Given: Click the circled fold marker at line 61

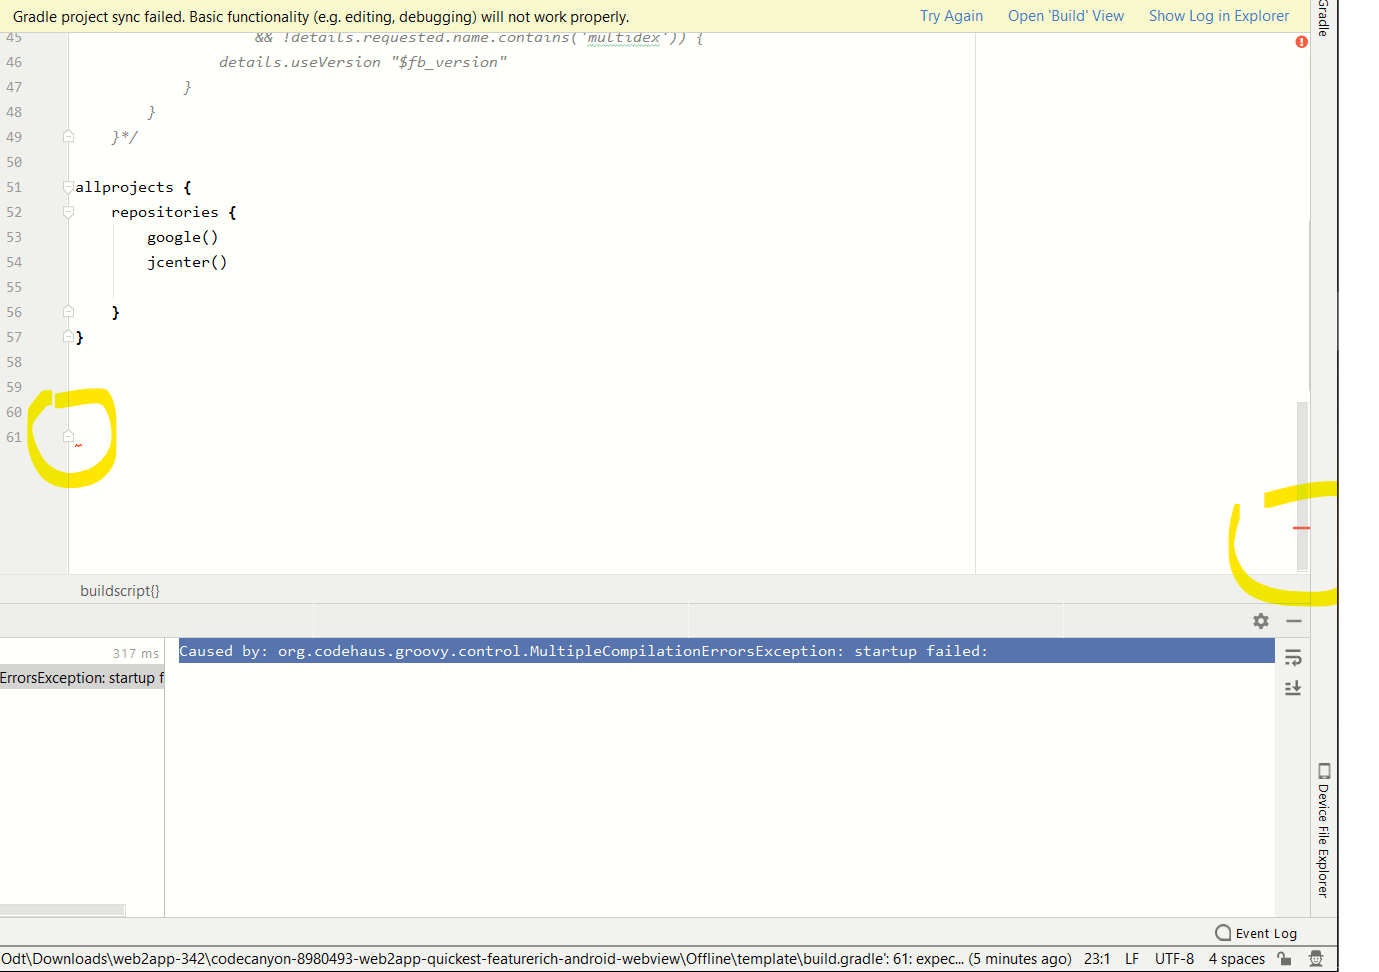Looking at the screenshot, I should [x=67, y=436].
